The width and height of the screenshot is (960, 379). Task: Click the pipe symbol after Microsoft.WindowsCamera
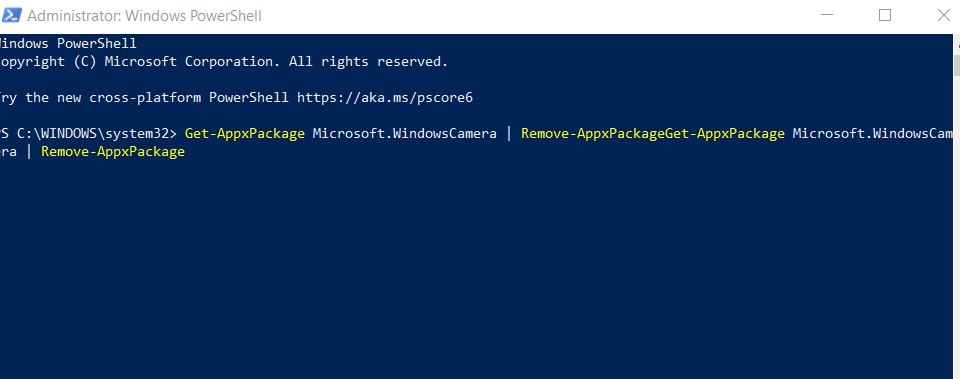coord(509,133)
